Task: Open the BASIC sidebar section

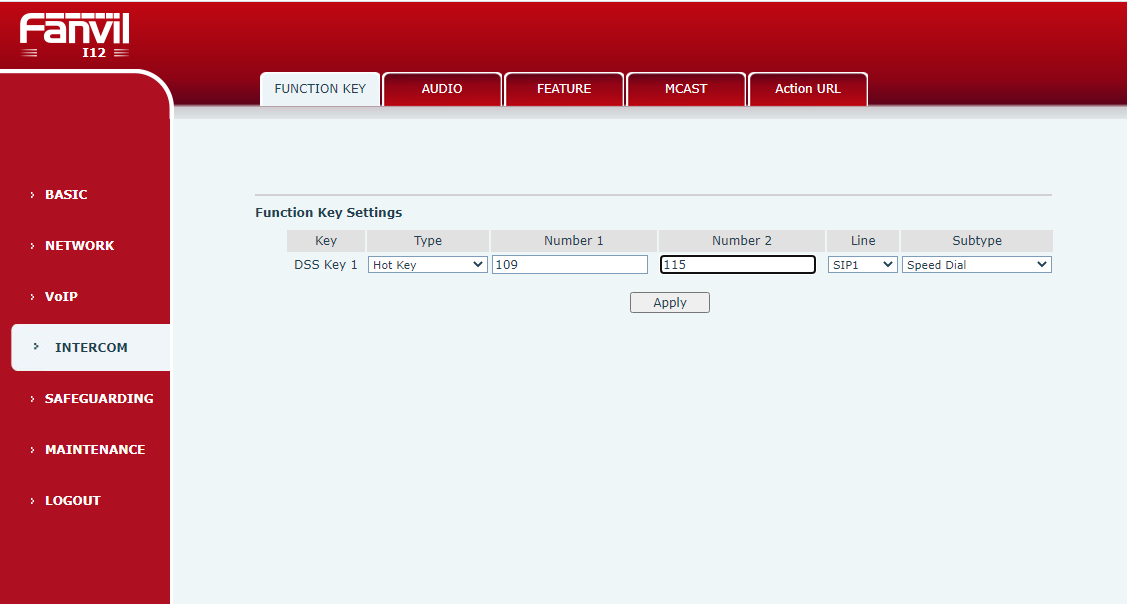Action: [66, 195]
